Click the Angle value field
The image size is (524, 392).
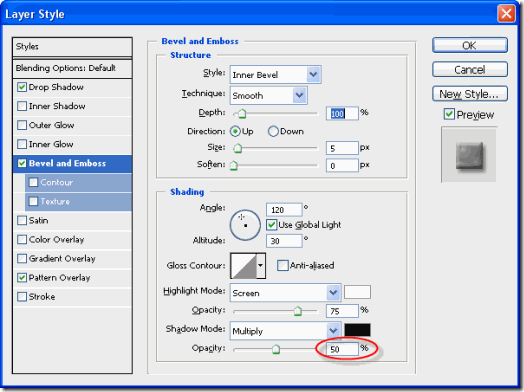click(x=284, y=210)
